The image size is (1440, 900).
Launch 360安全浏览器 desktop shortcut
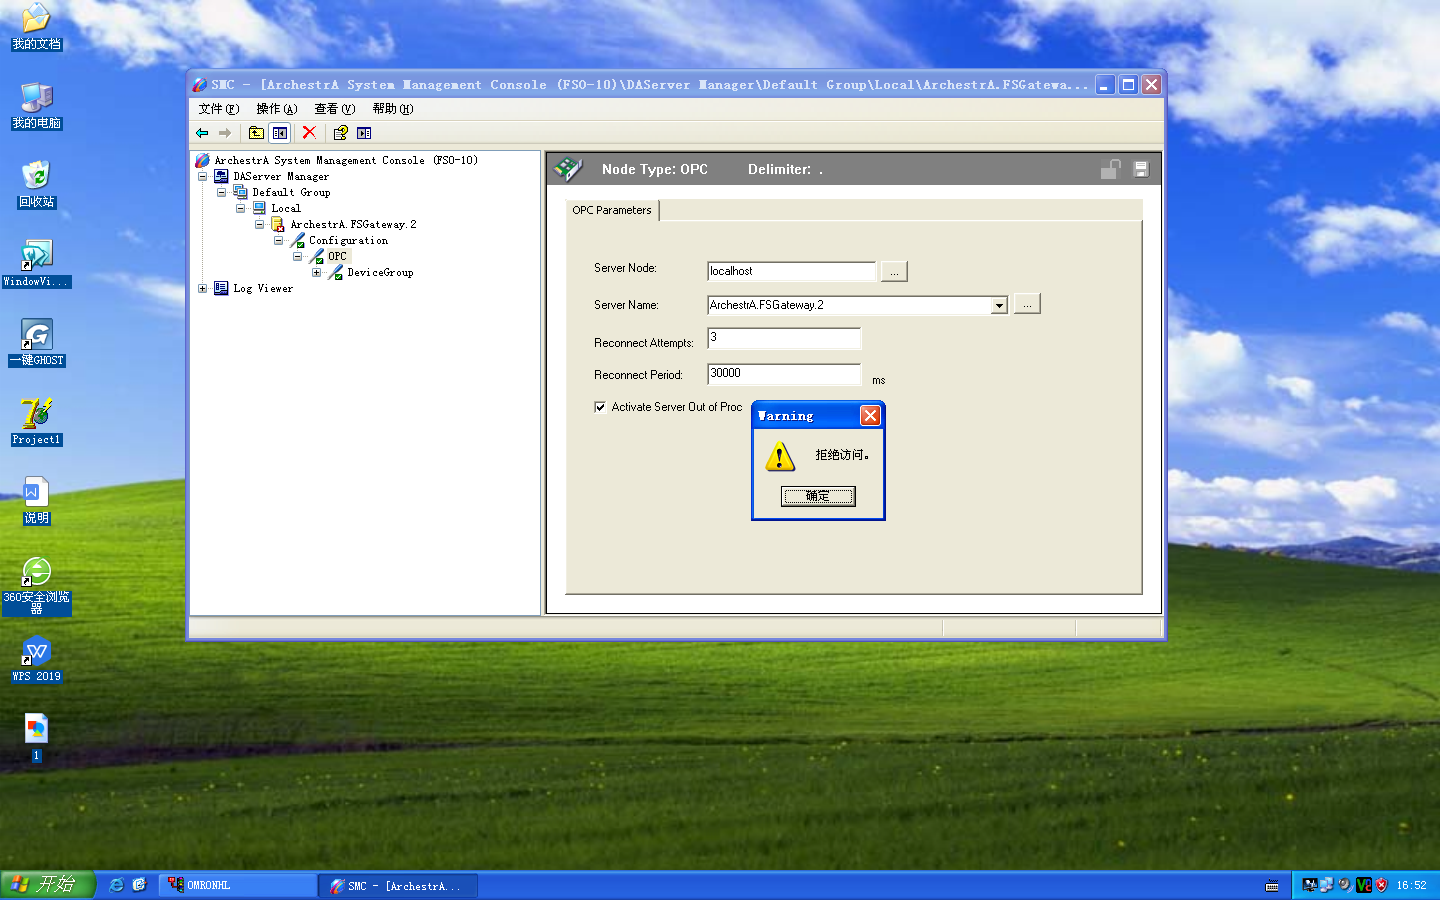click(x=37, y=586)
